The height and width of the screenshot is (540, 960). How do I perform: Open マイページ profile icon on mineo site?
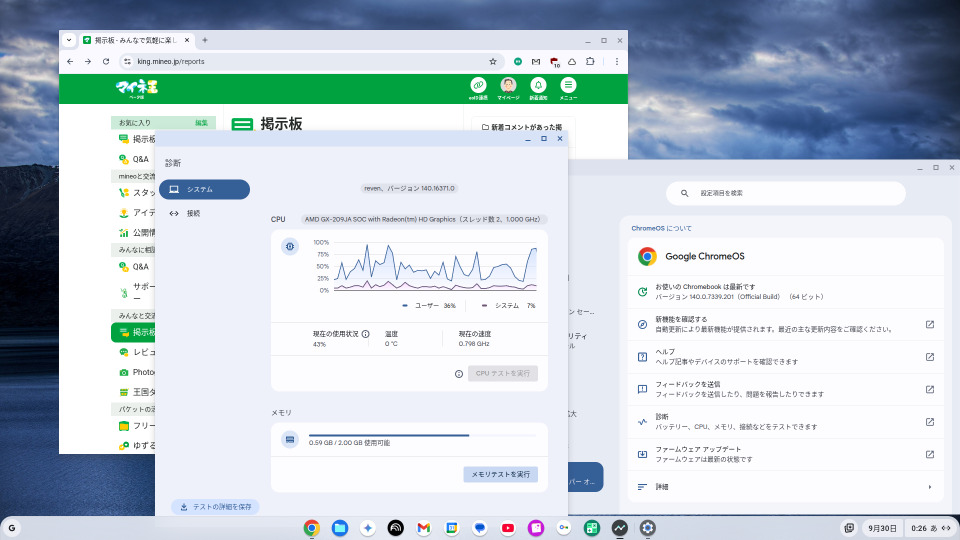[x=508, y=86]
